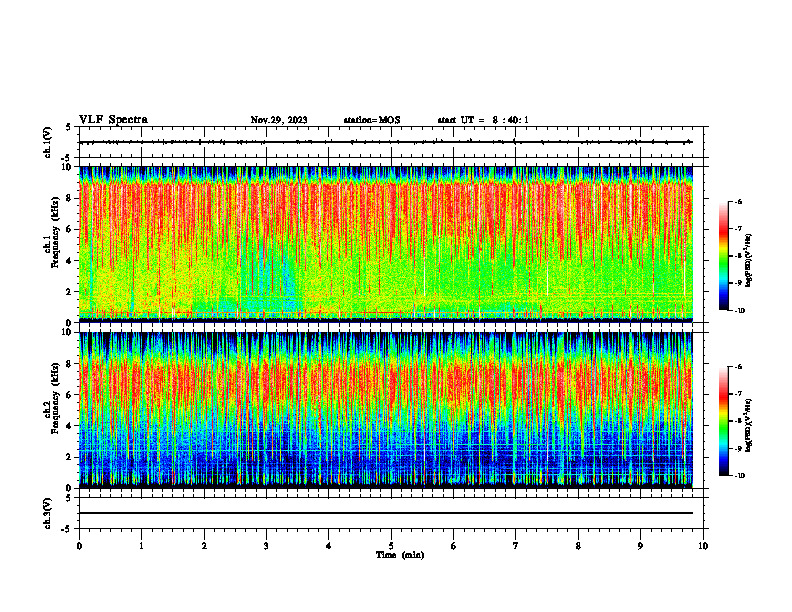792x612 pixels.
Task: Click time axis tick label "2"
Action: [x=204, y=546]
